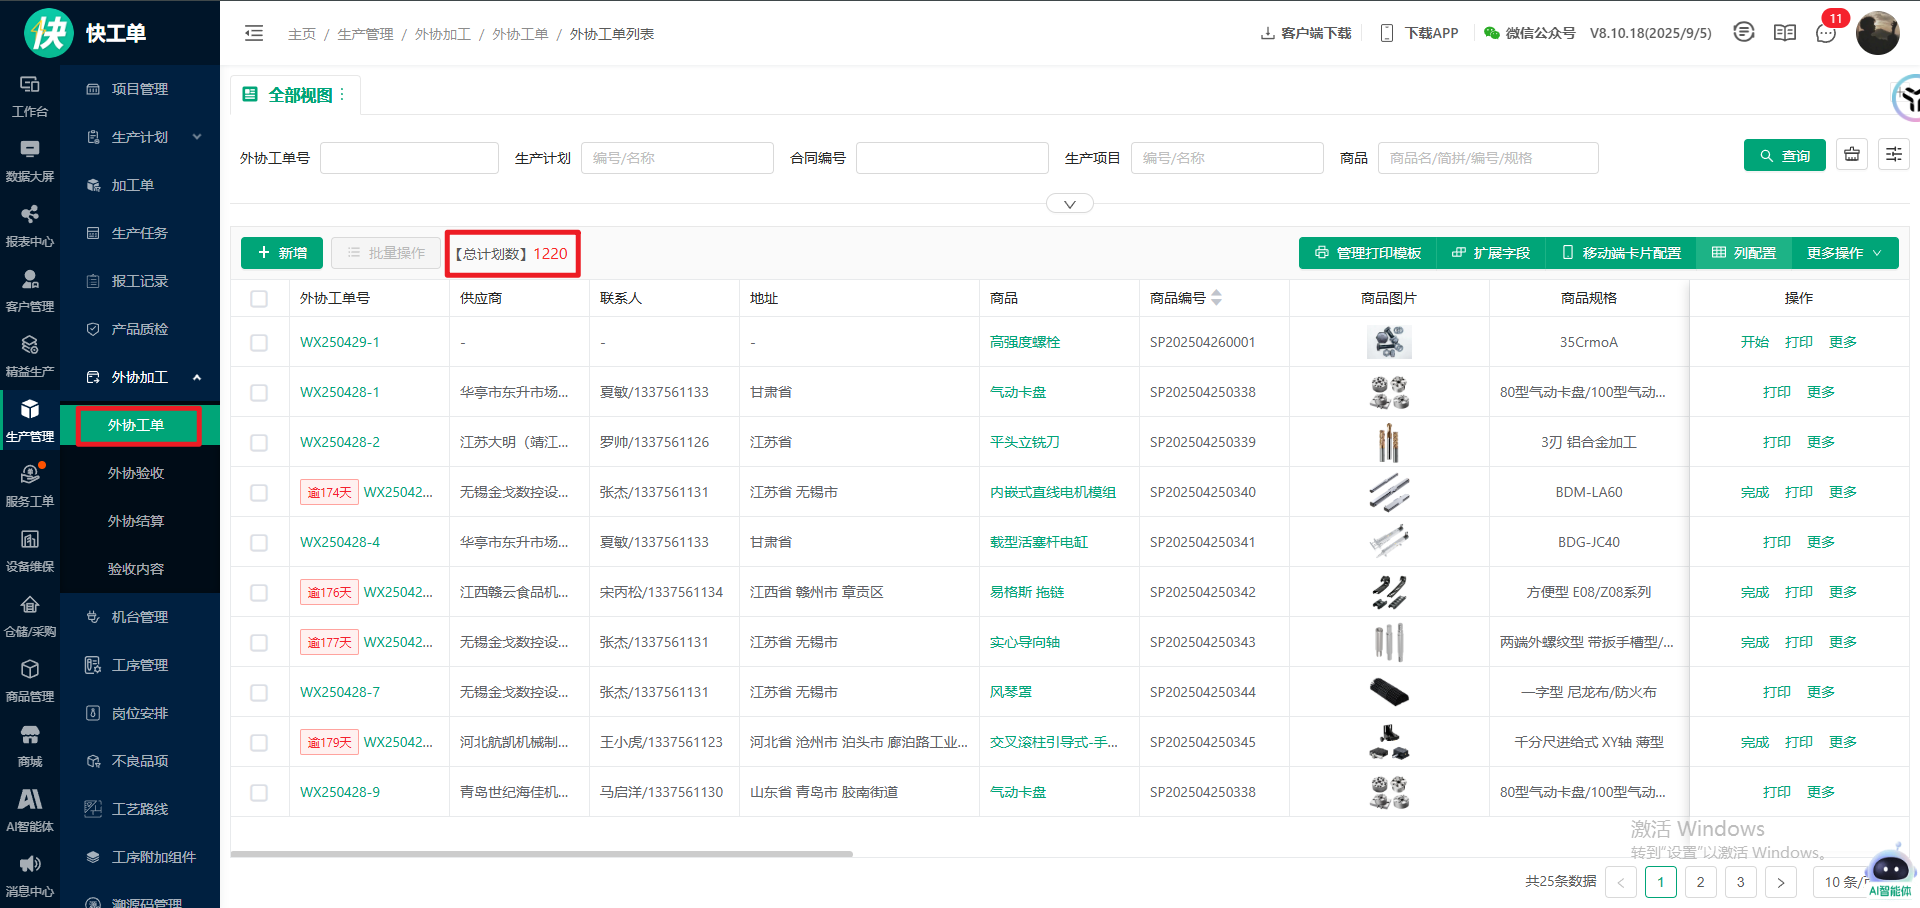Toggle the select-all checkbox in table header

(x=259, y=299)
